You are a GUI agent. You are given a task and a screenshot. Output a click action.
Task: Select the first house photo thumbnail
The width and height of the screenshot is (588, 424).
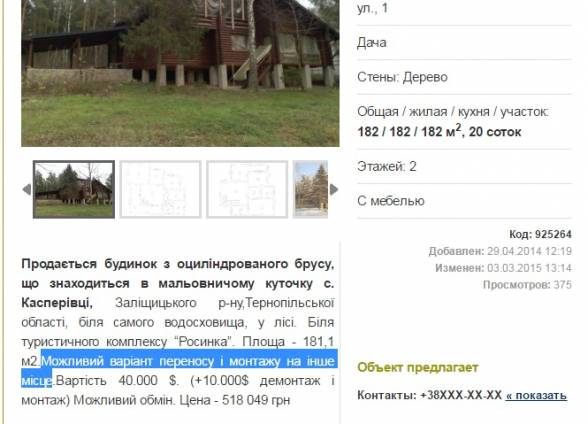click(74, 189)
